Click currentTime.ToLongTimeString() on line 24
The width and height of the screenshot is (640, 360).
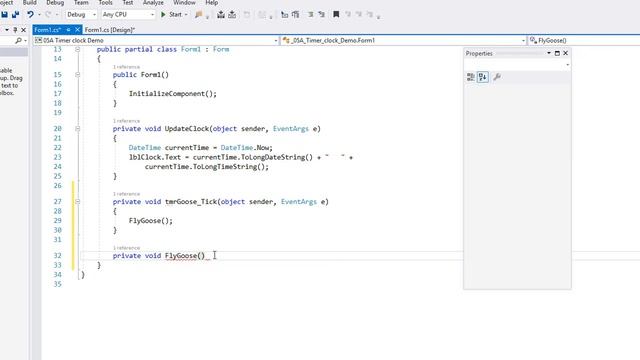pos(205,167)
